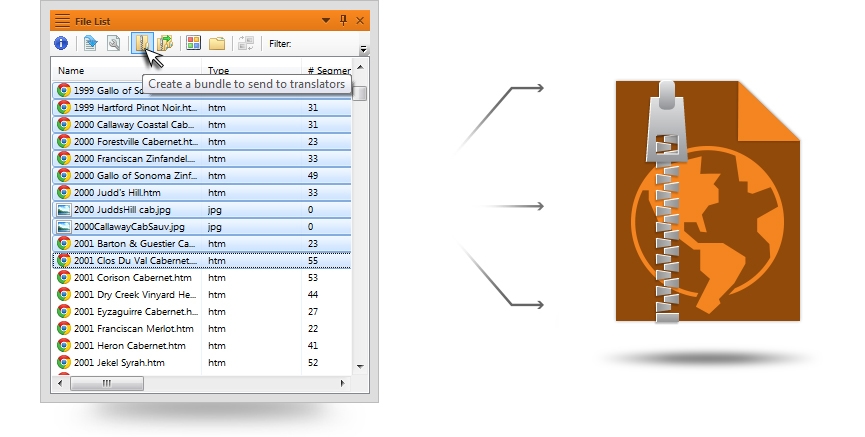Click vertical scrollbar down arrow
This screenshot has width=865, height=437.
(360, 366)
